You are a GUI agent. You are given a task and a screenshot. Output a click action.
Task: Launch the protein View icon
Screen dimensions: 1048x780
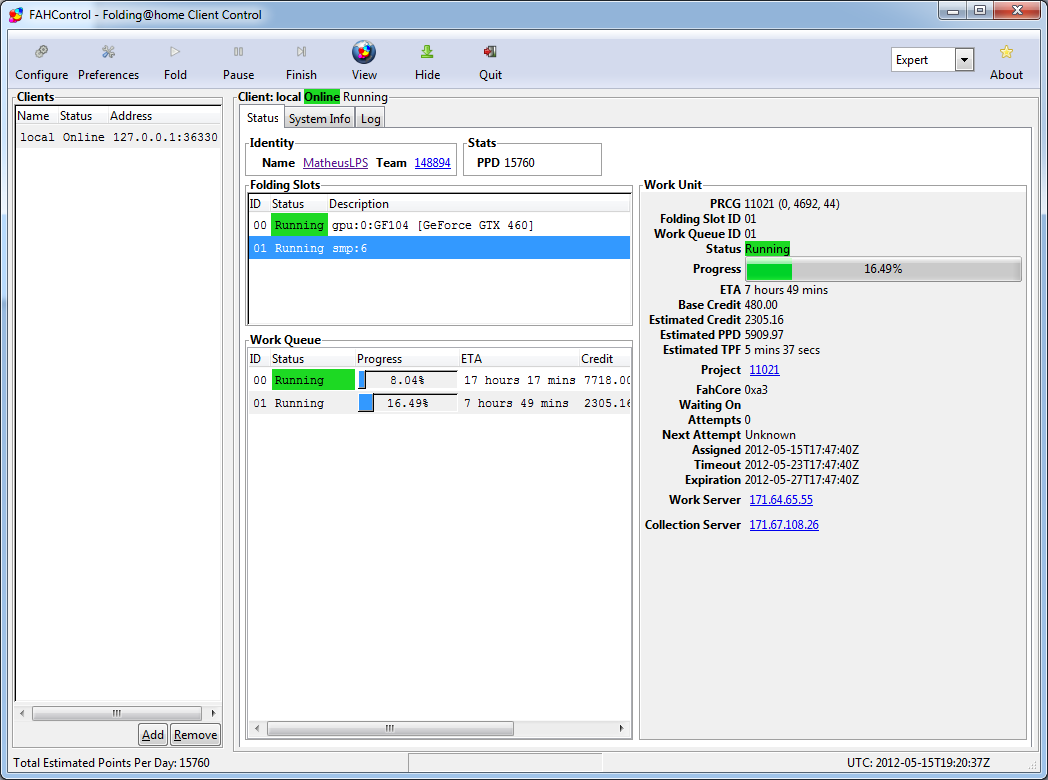(x=364, y=52)
